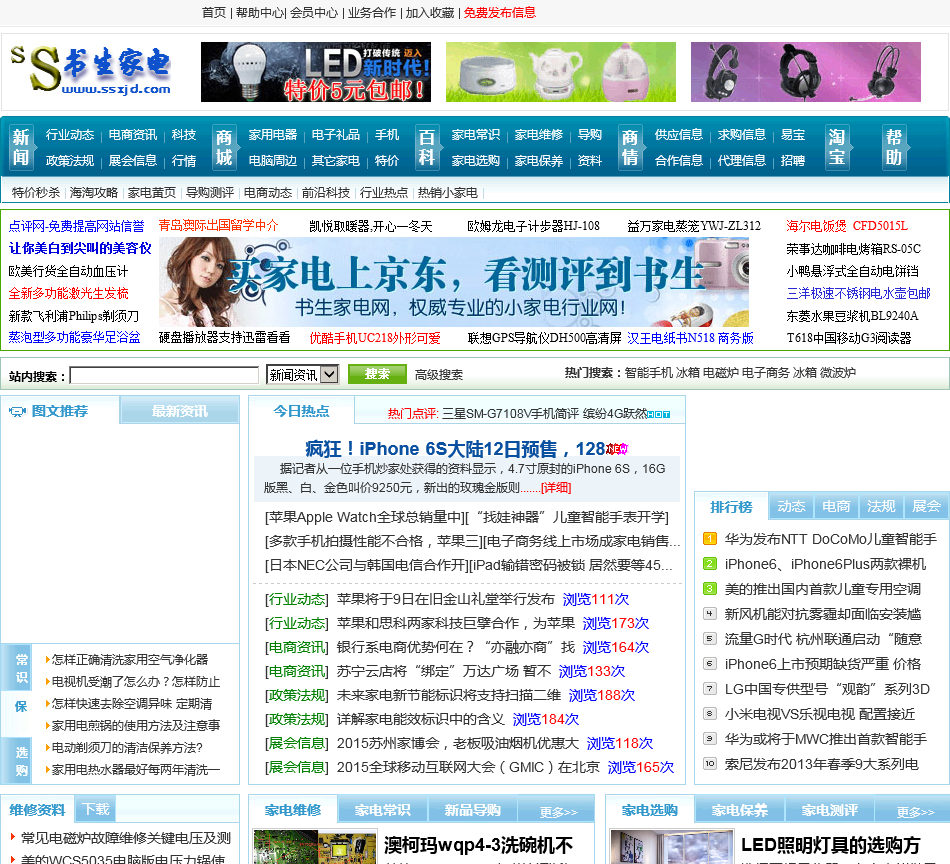This screenshot has width=950, height=864.
Task: Click 特价秒杀 in sub-navigation
Action: click(36, 193)
